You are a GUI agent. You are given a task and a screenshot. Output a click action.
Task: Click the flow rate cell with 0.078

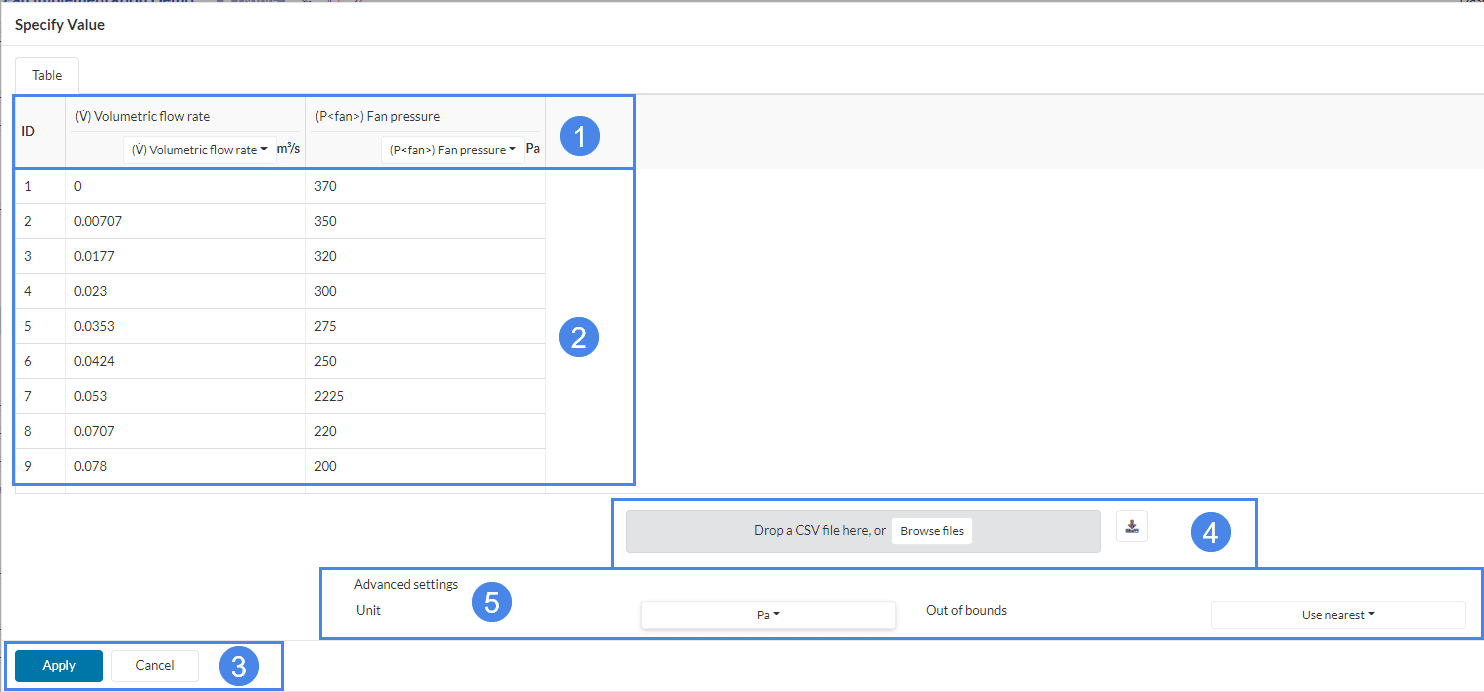pos(185,466)
